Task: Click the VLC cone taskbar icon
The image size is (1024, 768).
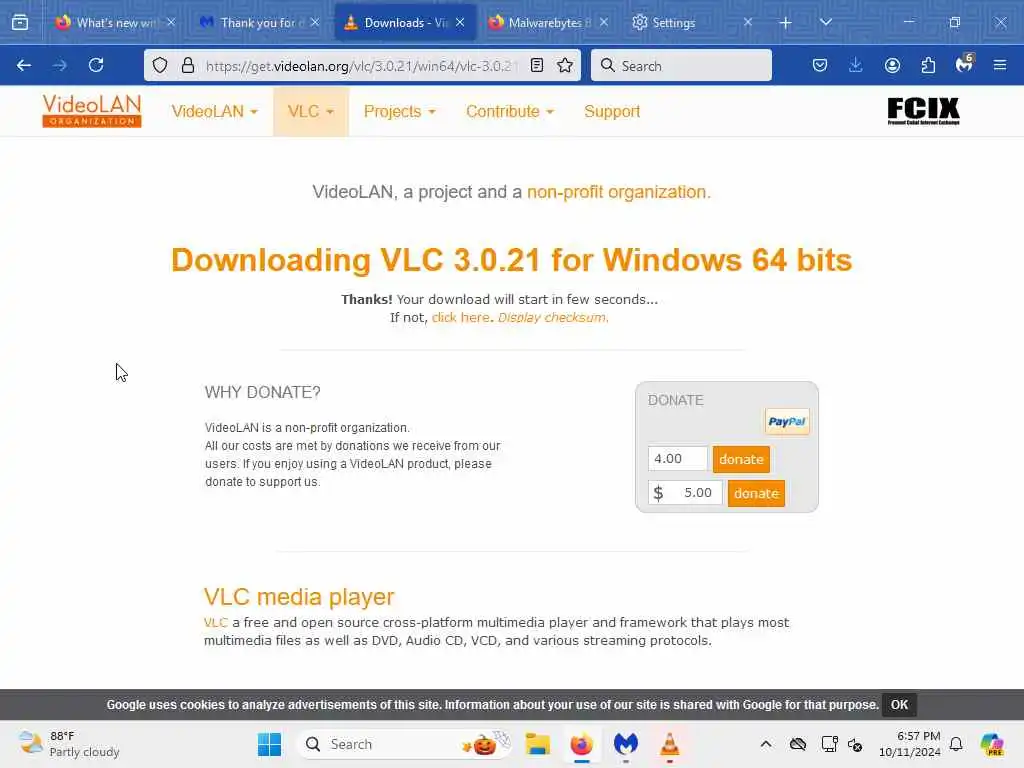Action: [x=669, y=744]
